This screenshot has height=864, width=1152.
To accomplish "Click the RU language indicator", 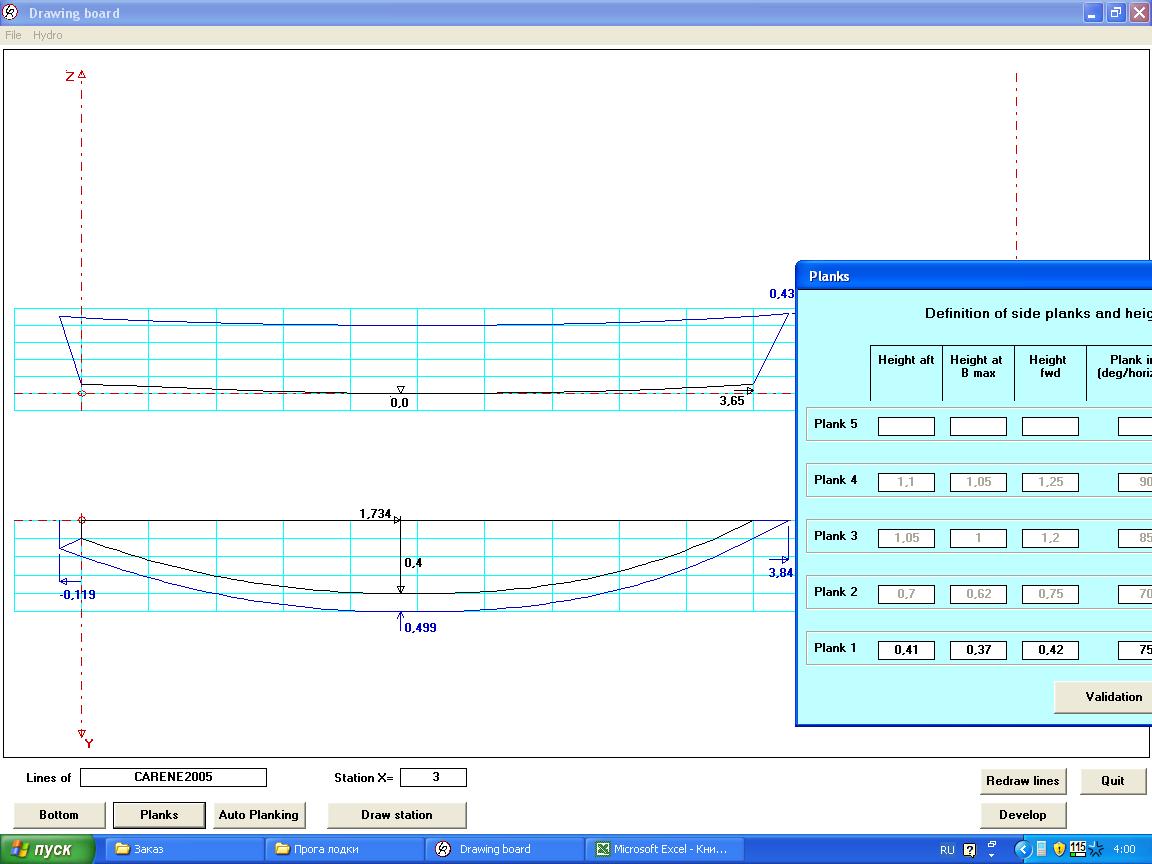I will (947, 850).
